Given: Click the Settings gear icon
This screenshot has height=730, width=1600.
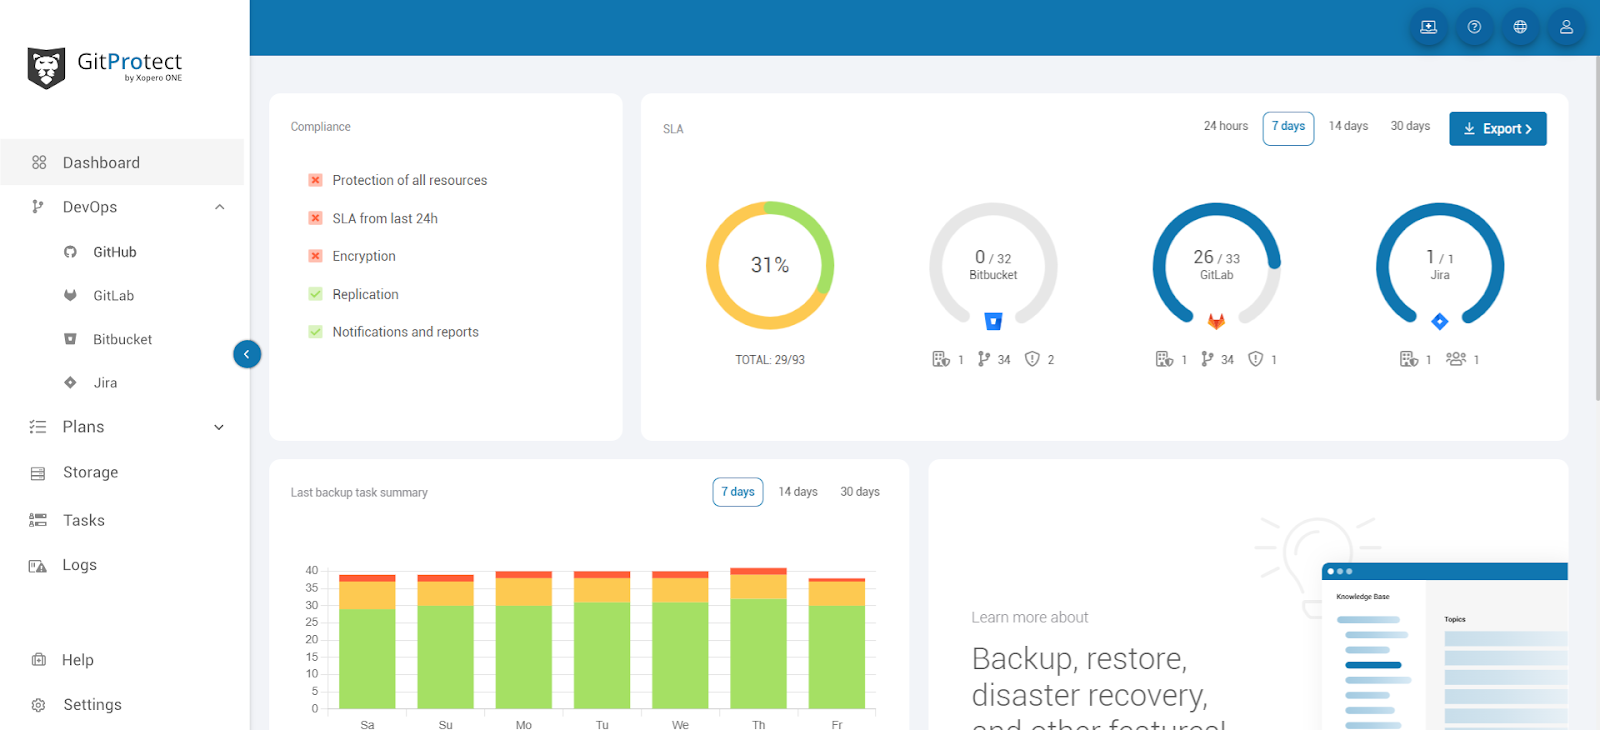Looking at the screenshot, I should [38, 705].
